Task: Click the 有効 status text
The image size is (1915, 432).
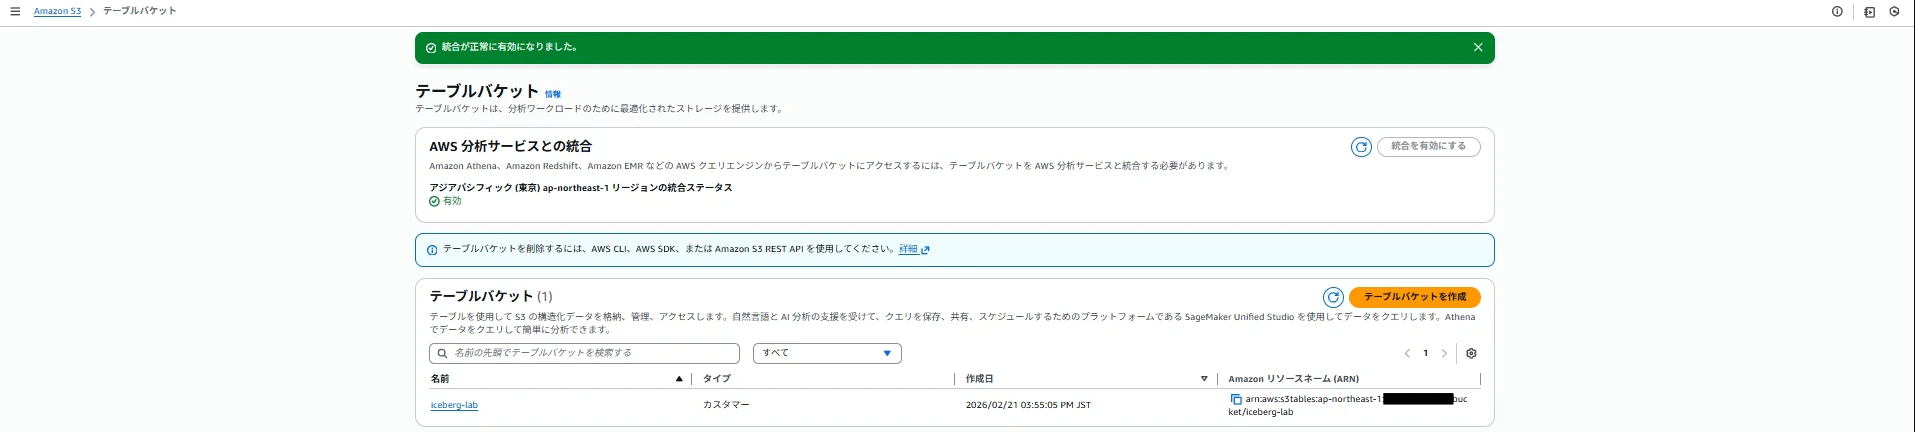Action: [x=452, y=201]
